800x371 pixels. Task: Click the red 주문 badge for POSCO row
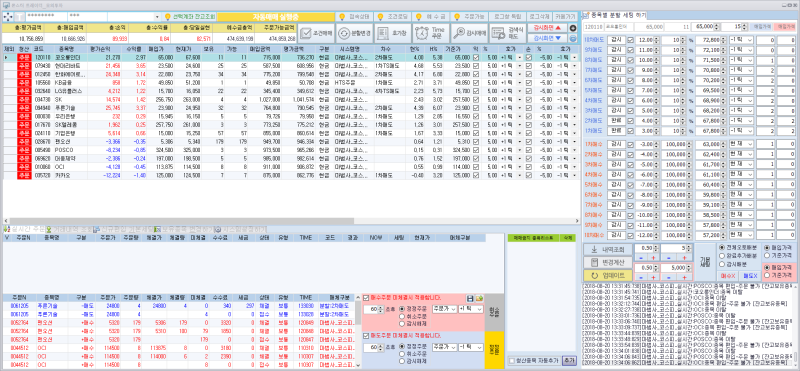pos(24,150)
